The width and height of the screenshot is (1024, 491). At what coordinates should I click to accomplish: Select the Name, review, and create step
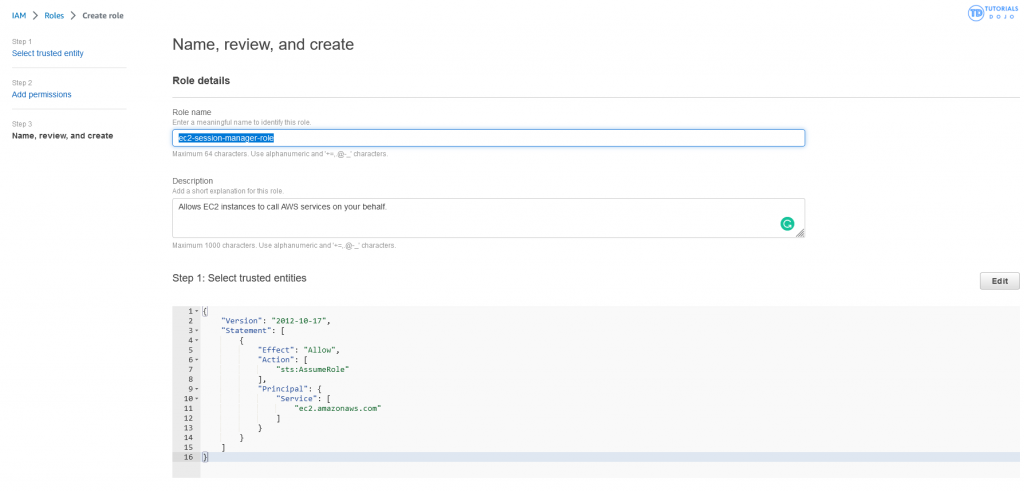[x=62, y=135]
